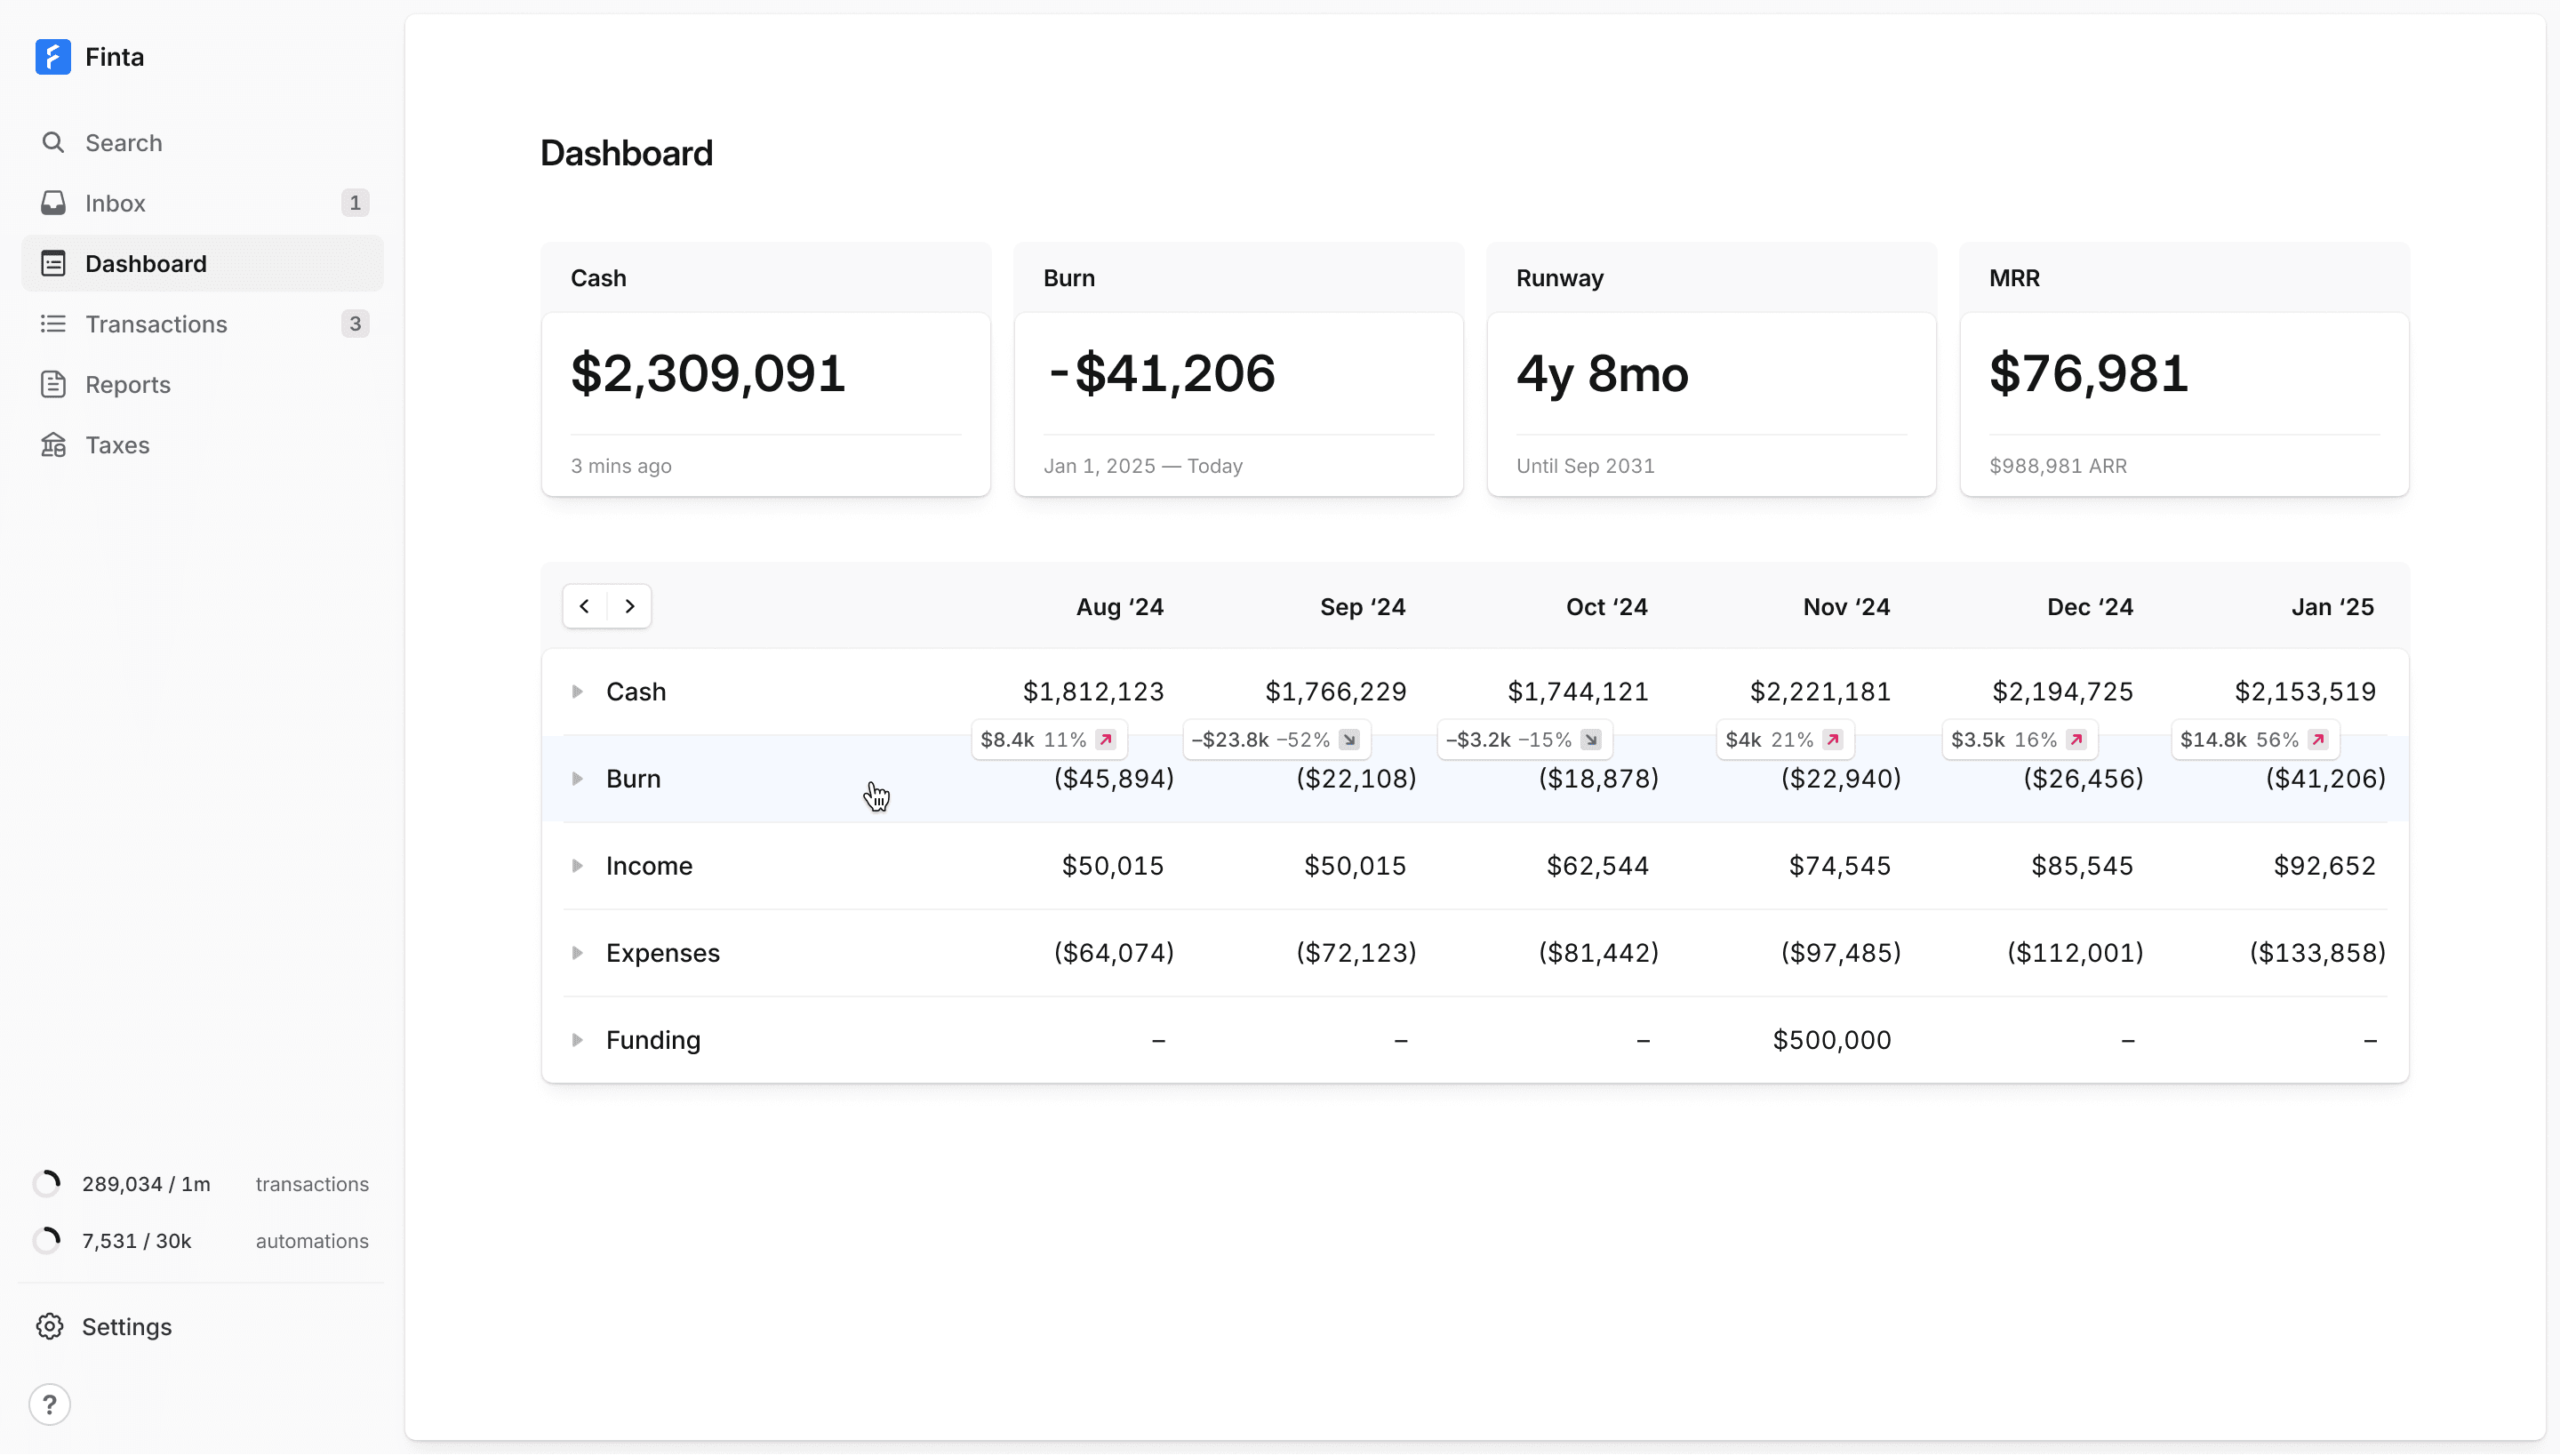Expand the Funding row
Image resolution: width=2560 pixels, height=1456 pixels.
[577, 1040]
